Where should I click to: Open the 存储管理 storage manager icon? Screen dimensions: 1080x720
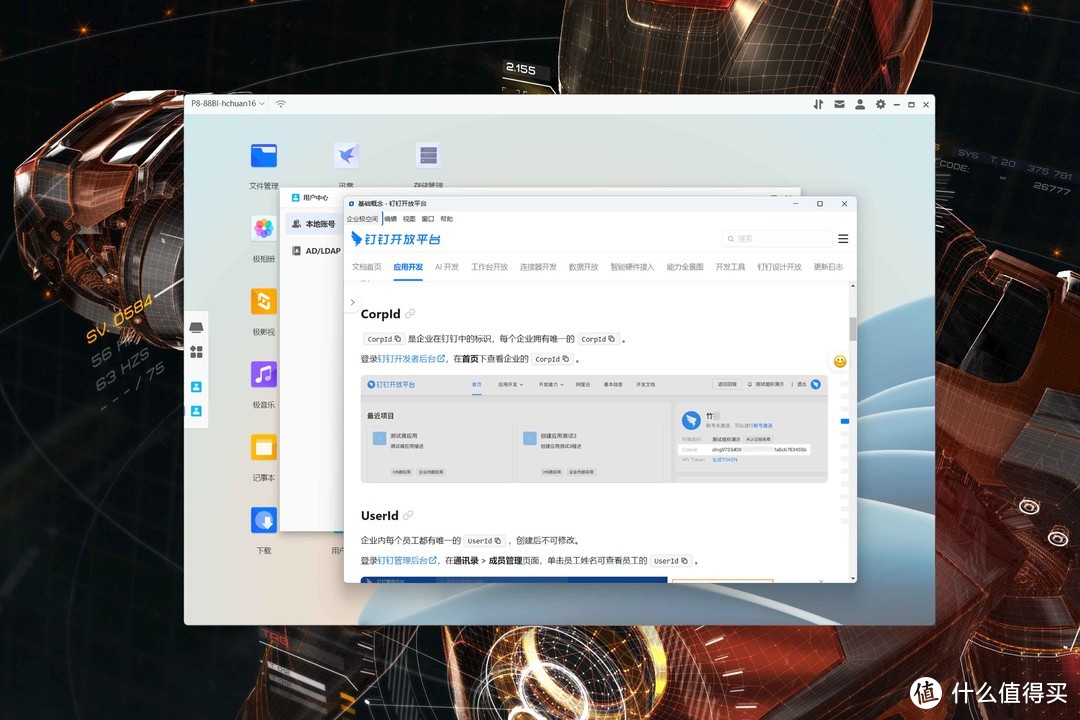pyautogui.click(x=429, y=156)
